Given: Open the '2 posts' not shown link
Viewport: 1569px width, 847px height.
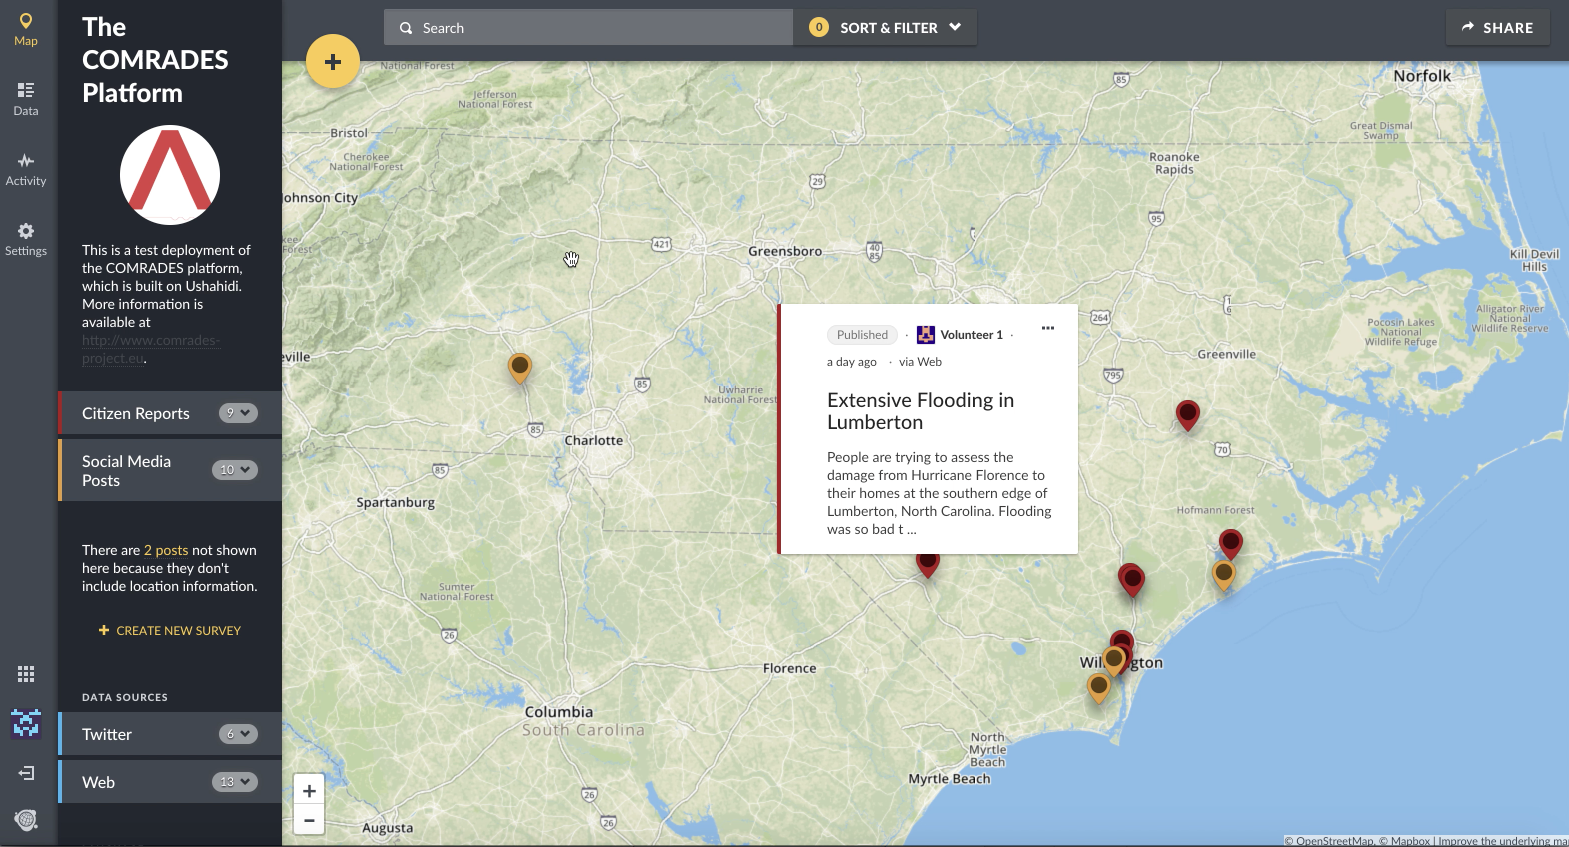Looking at the screenshot, I should tap(166, 550).
